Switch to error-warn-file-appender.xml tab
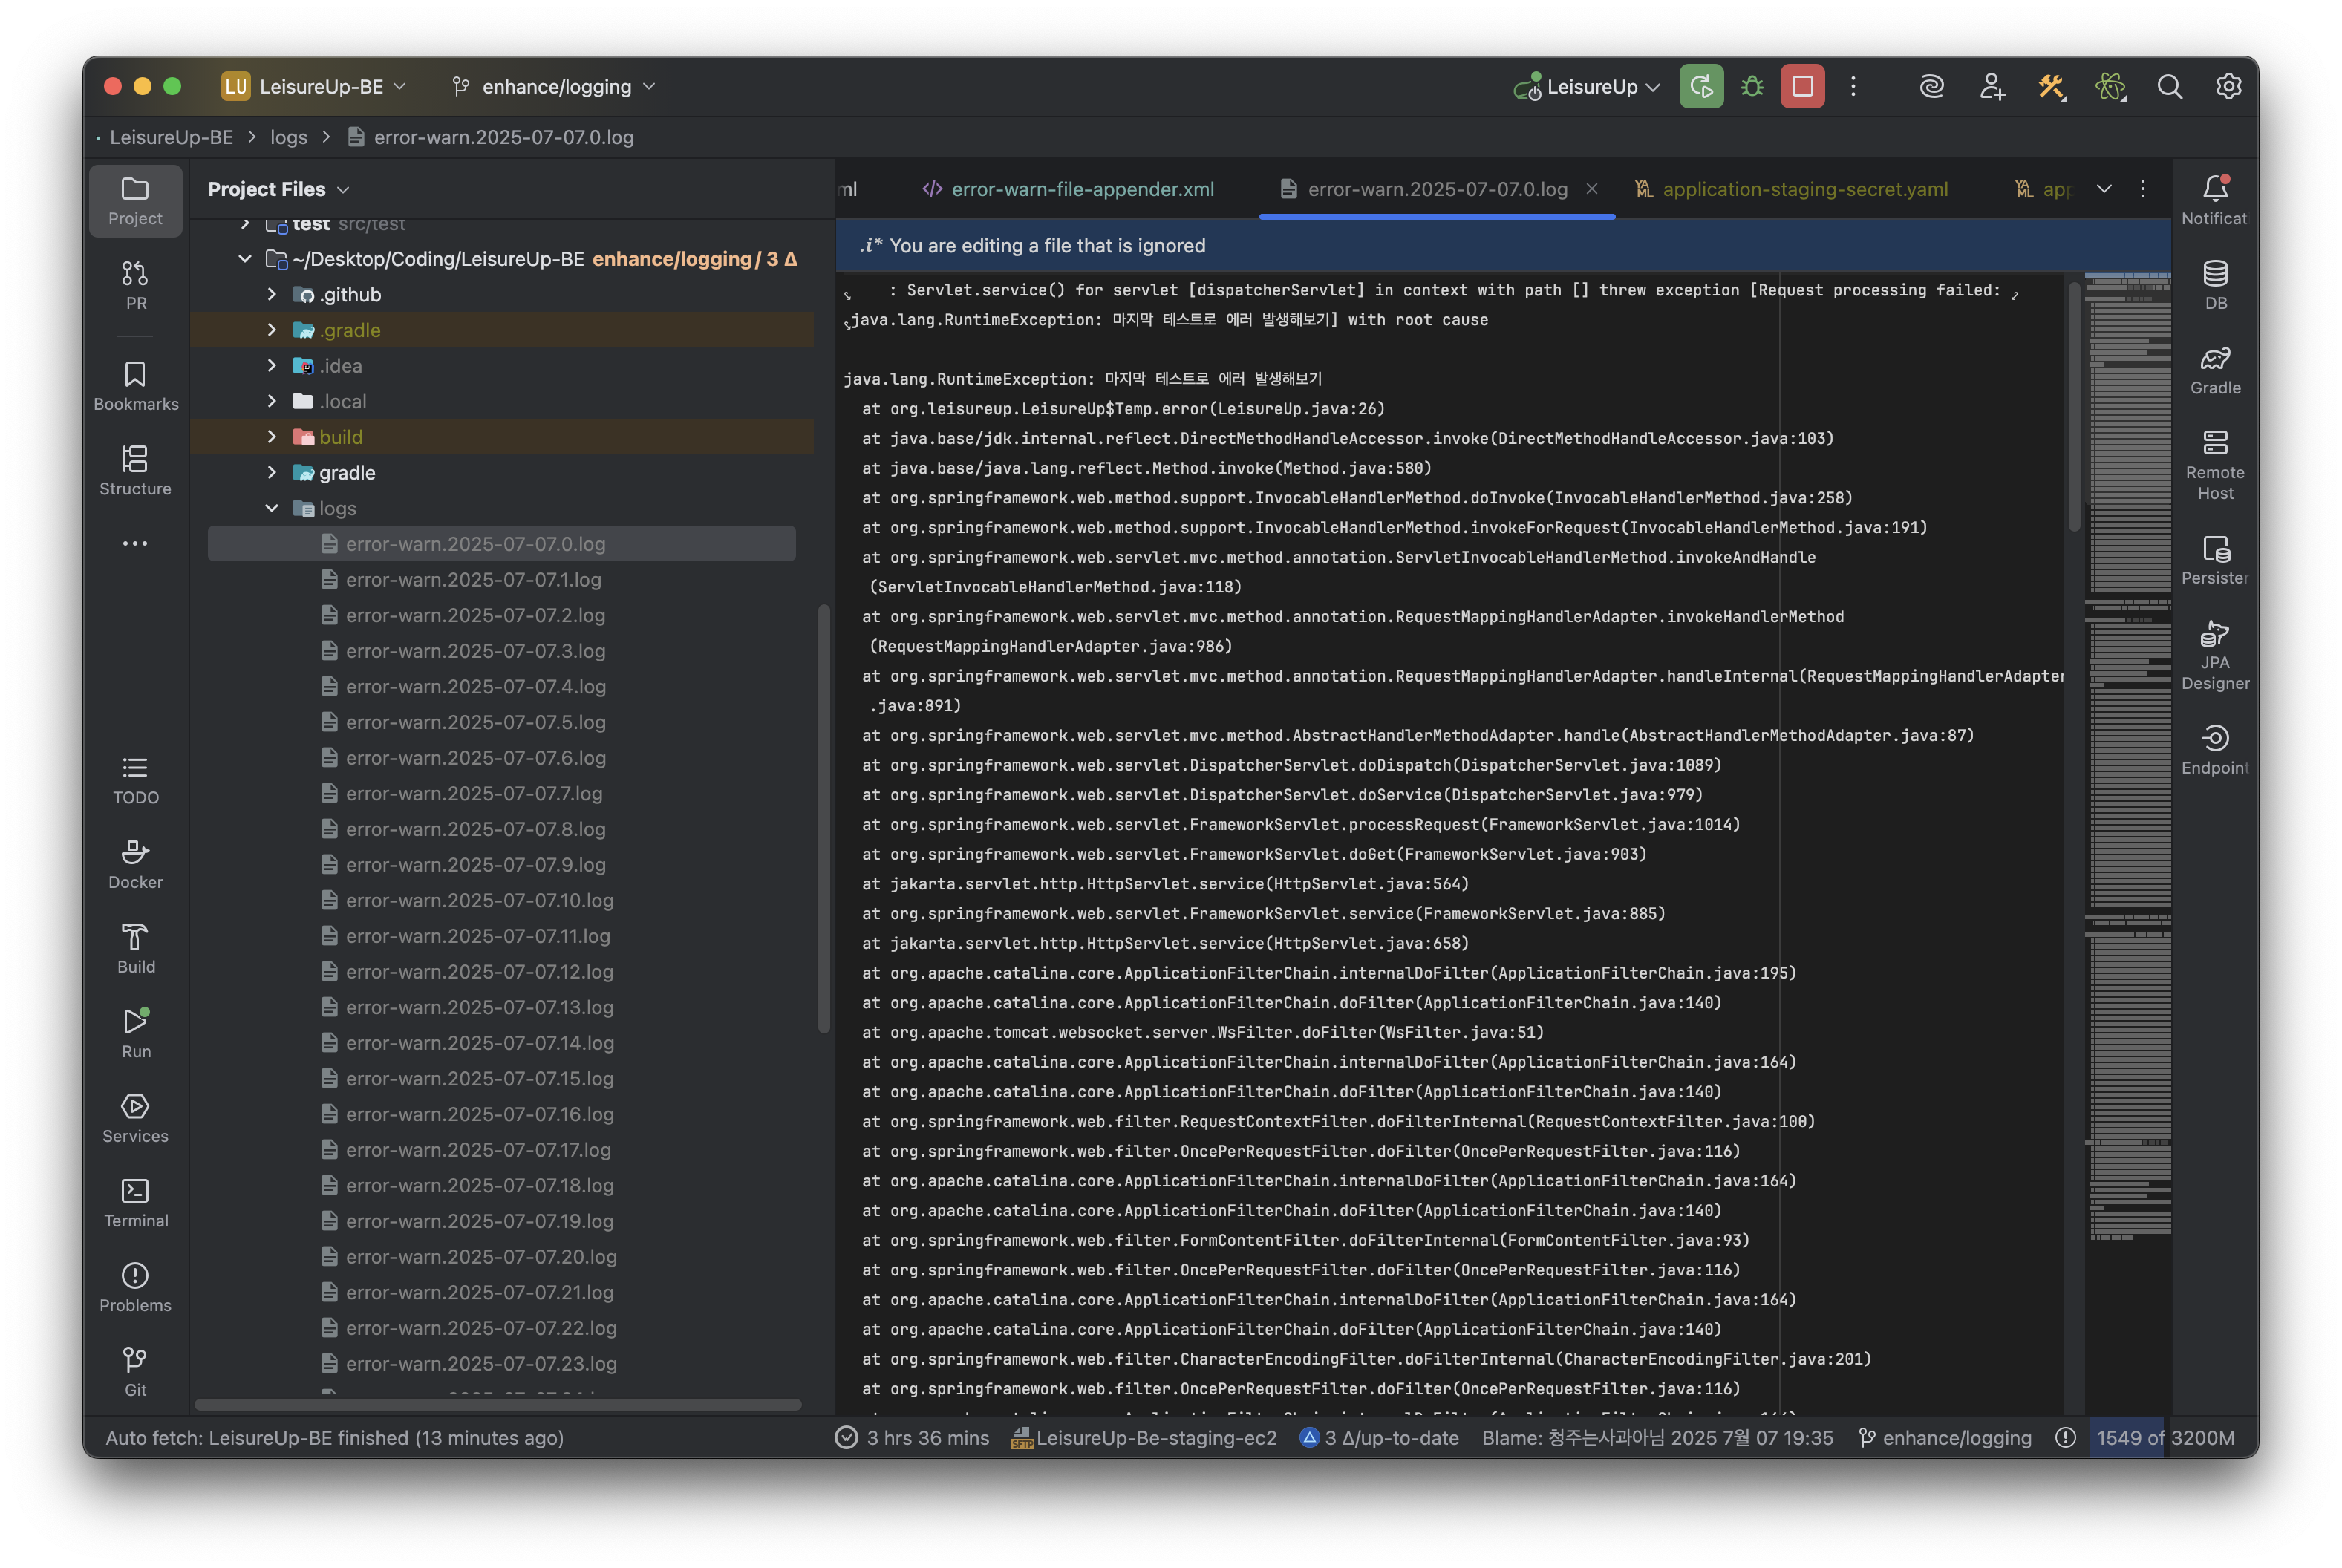 coord(1082,189)
